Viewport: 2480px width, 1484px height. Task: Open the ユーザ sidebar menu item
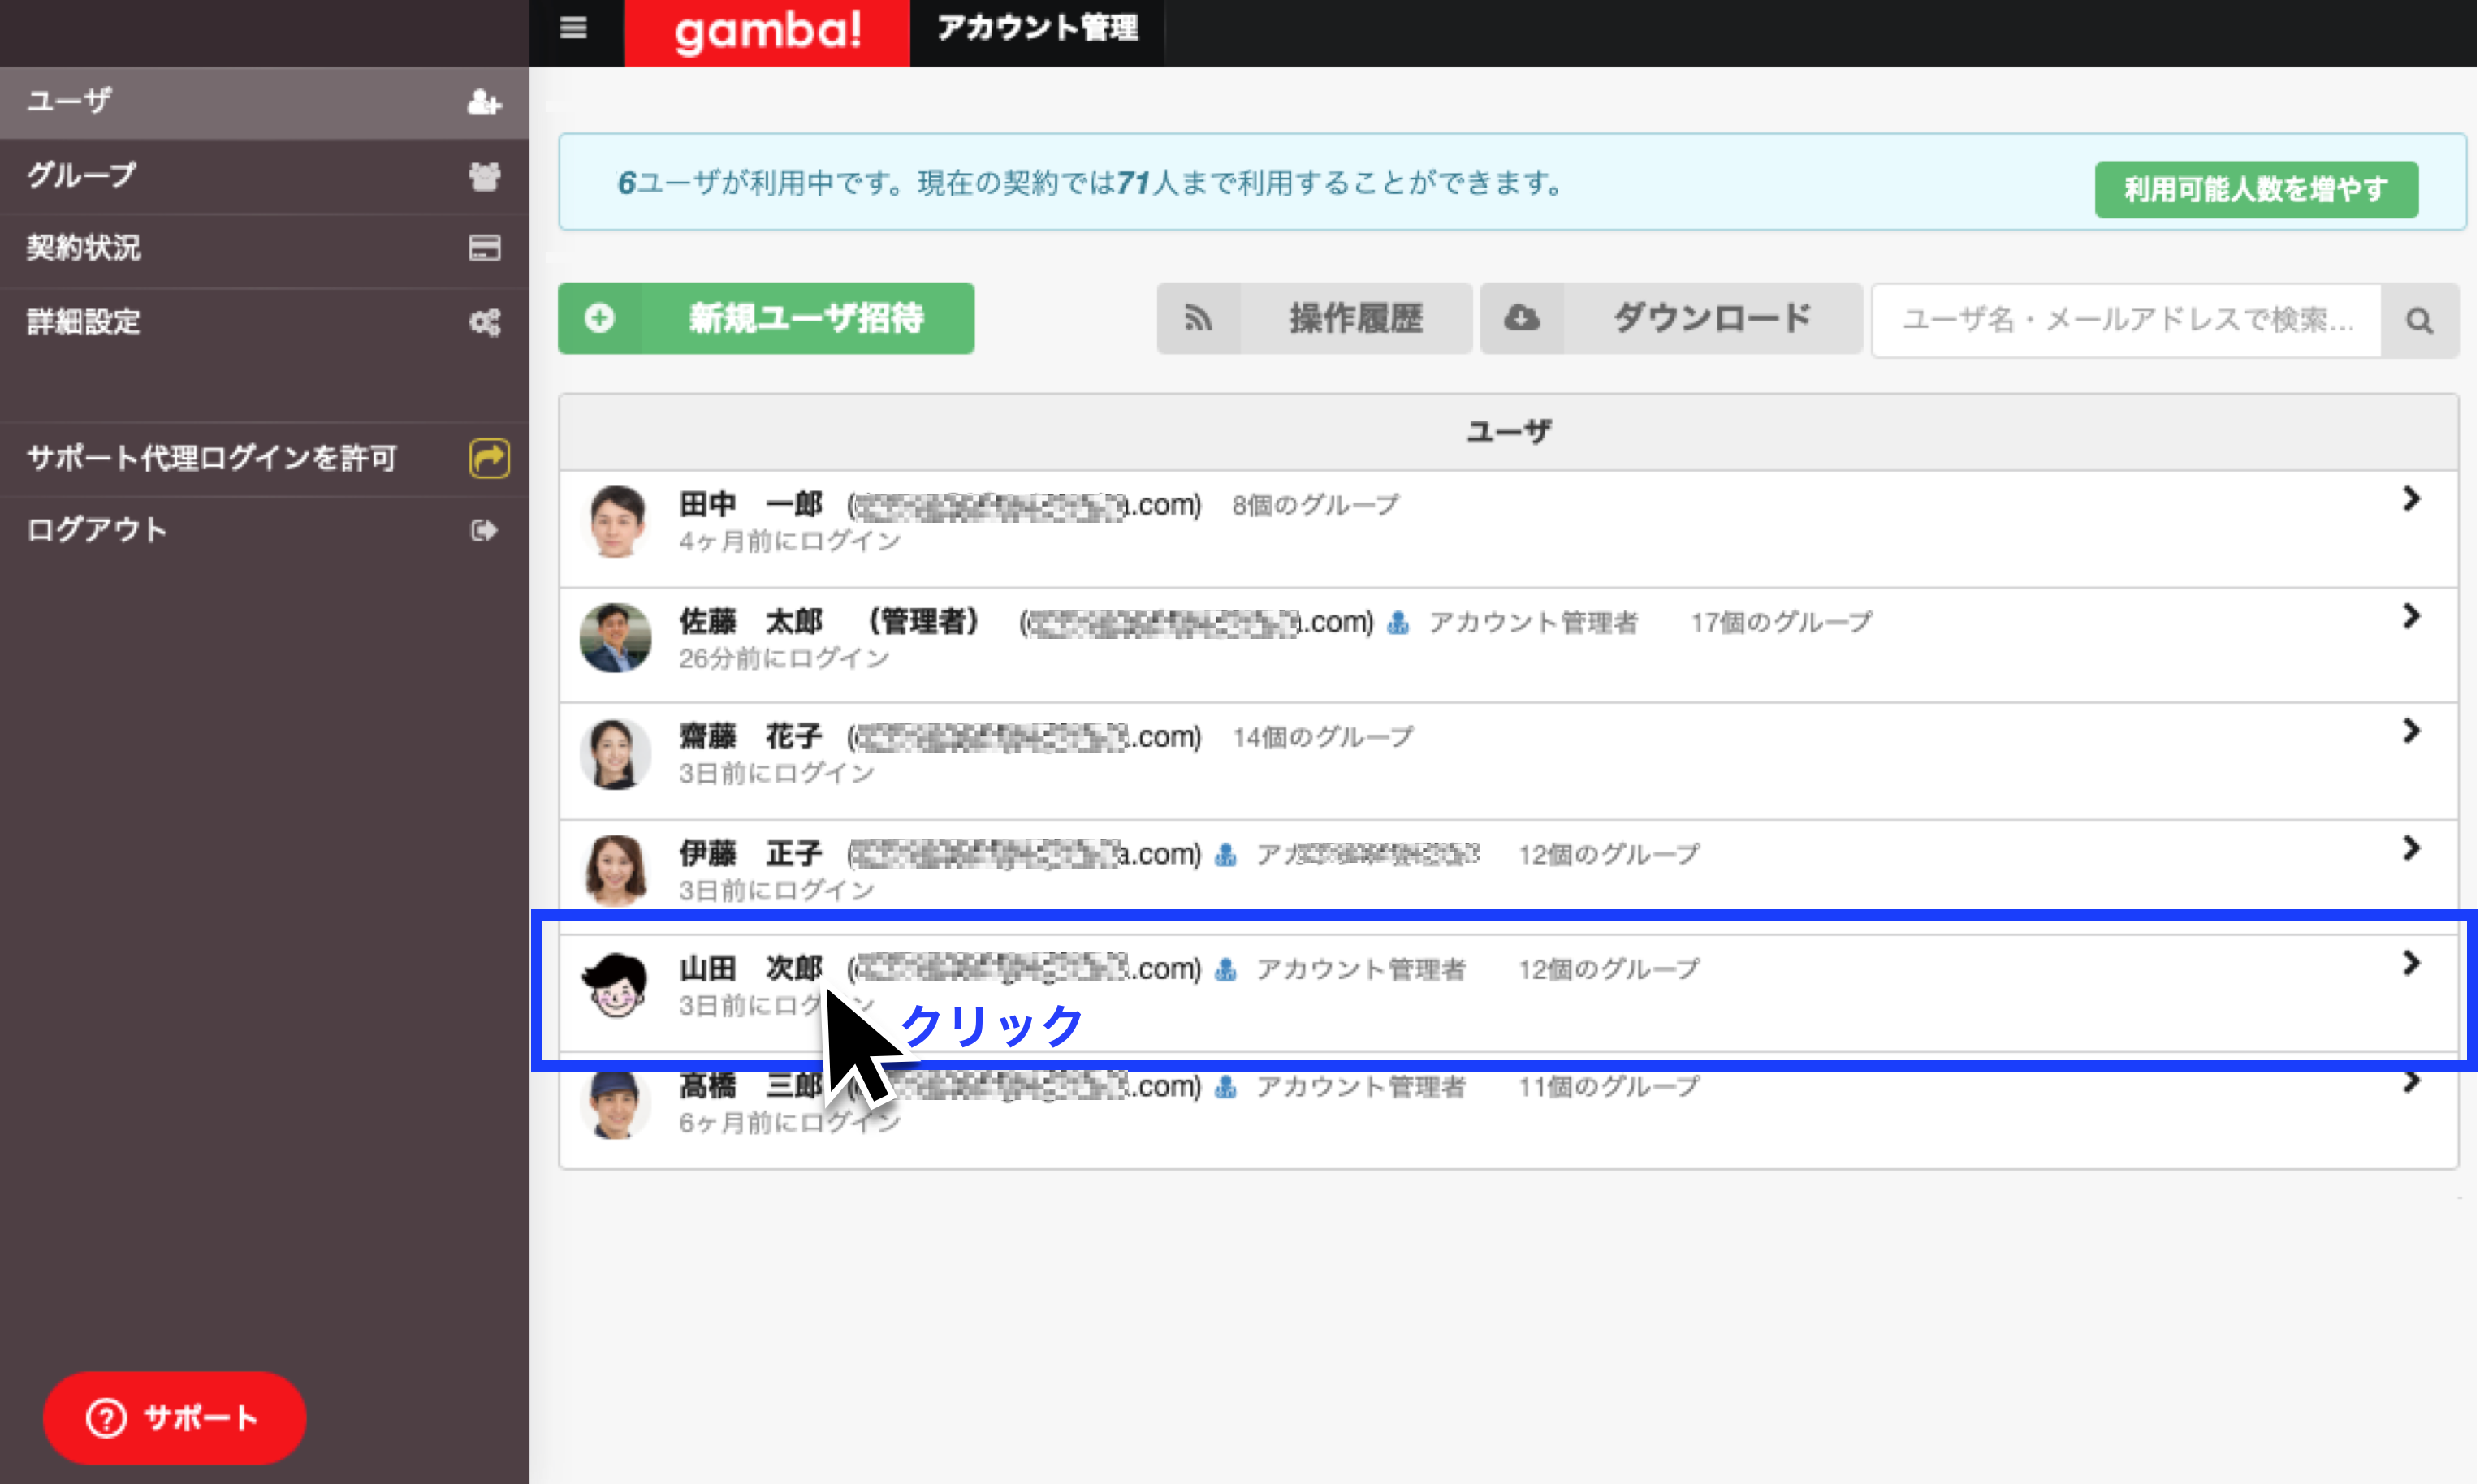[x=264, y=102]
